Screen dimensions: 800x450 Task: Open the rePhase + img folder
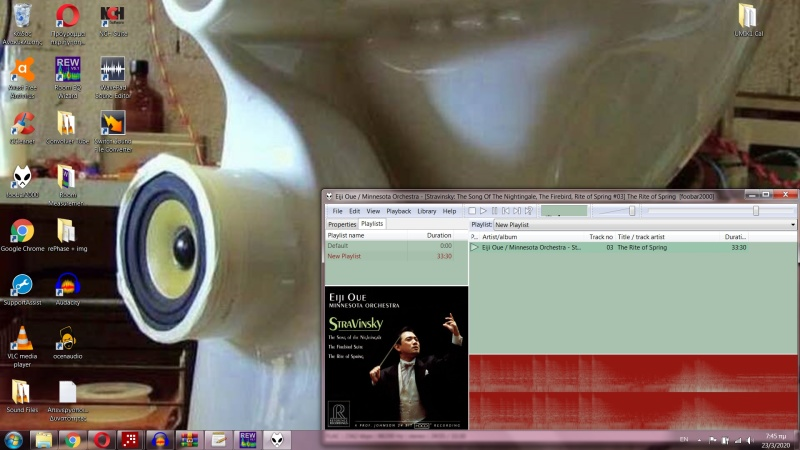(x=68, y=235)
